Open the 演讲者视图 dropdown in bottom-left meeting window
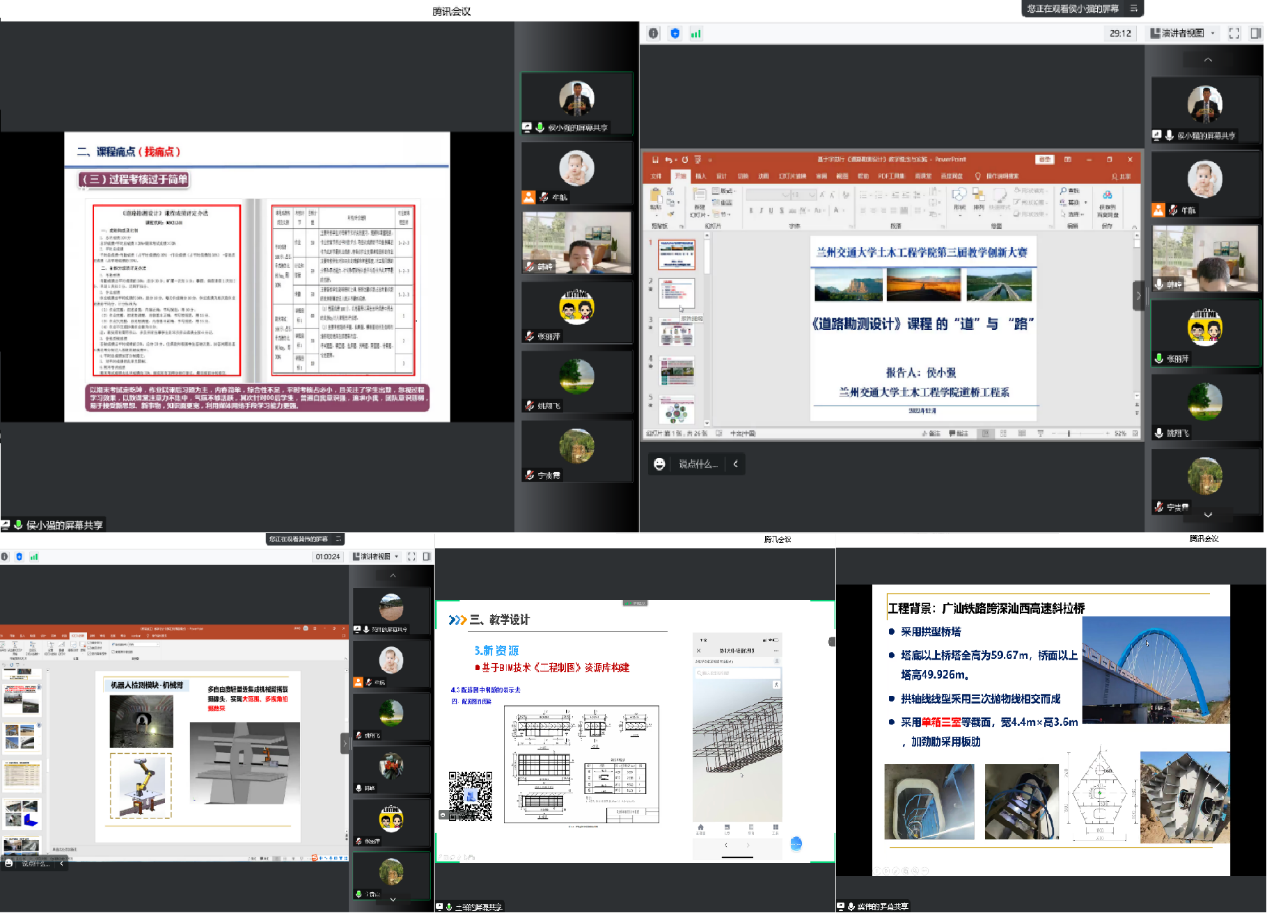The width and height of the screenshot is (1267, 913). point(375,556)
